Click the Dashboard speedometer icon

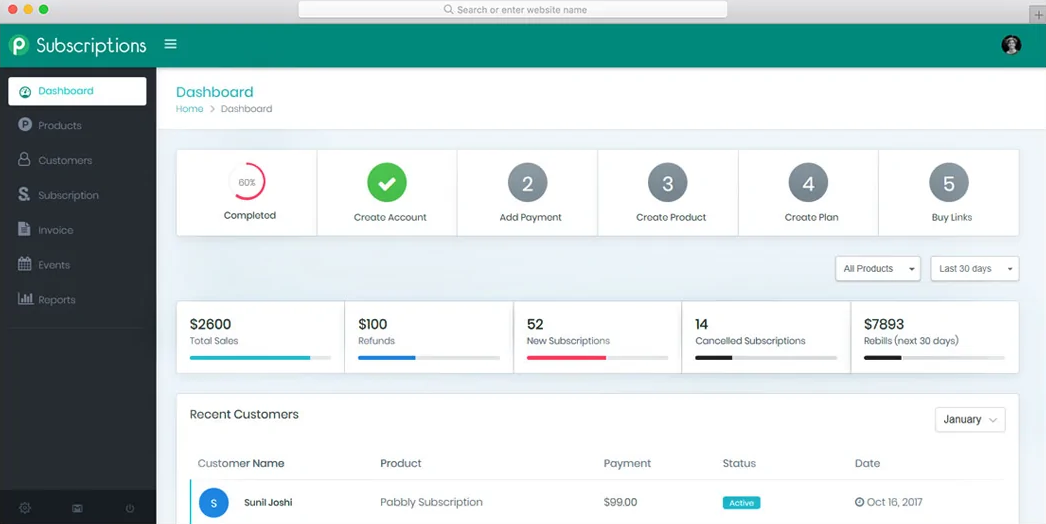[x=25, y=91]
